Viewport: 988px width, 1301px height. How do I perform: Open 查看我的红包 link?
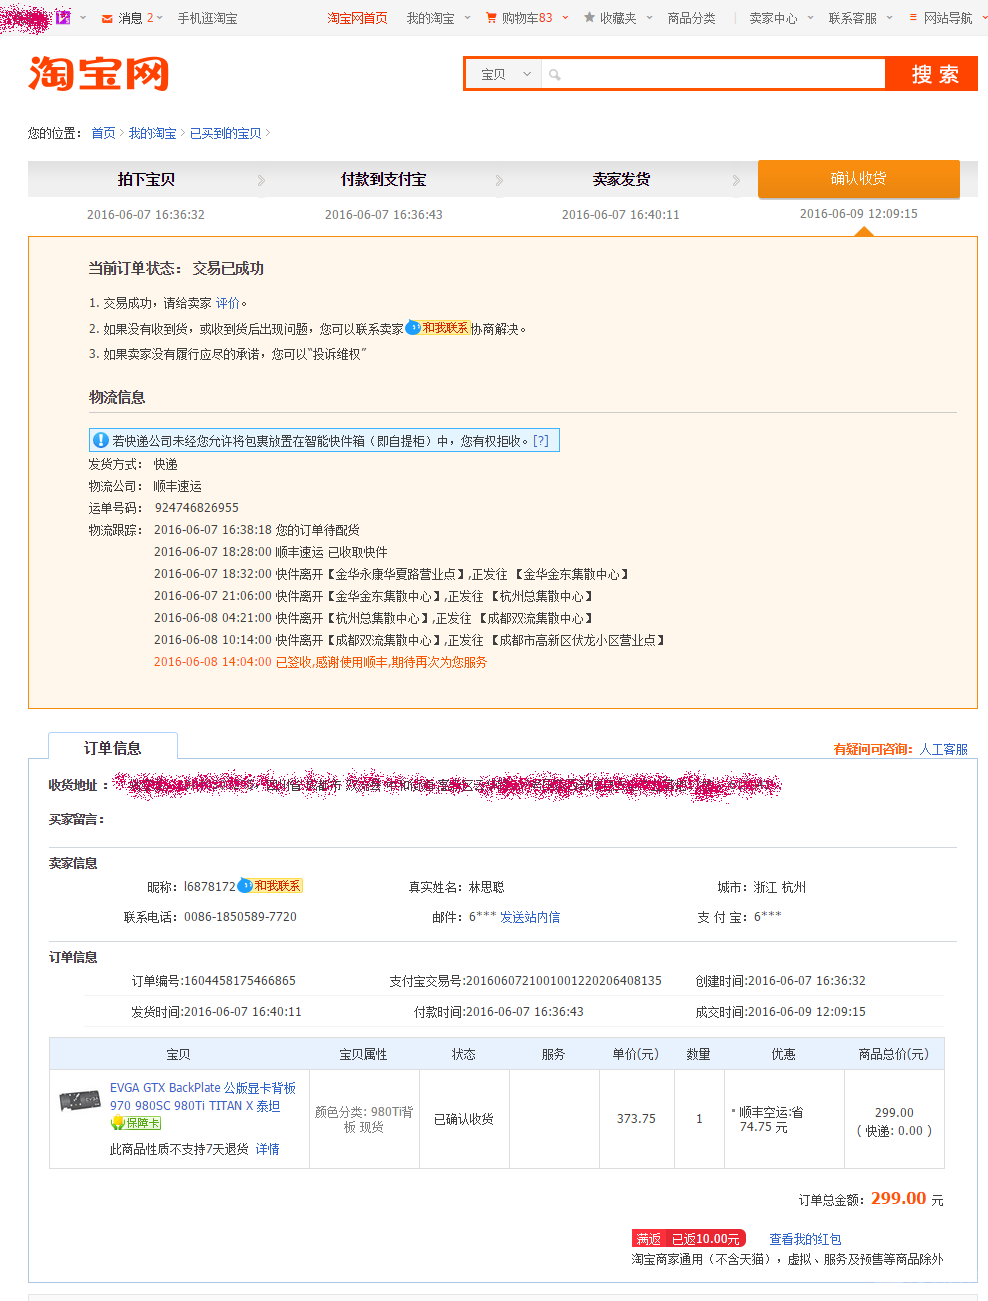click(805, 1239)
